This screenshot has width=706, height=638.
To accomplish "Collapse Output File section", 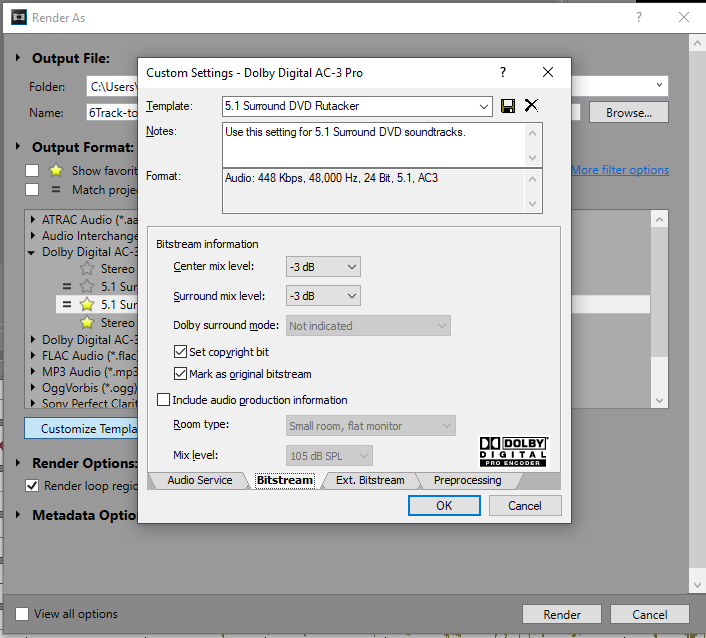I will pos(18,58).
